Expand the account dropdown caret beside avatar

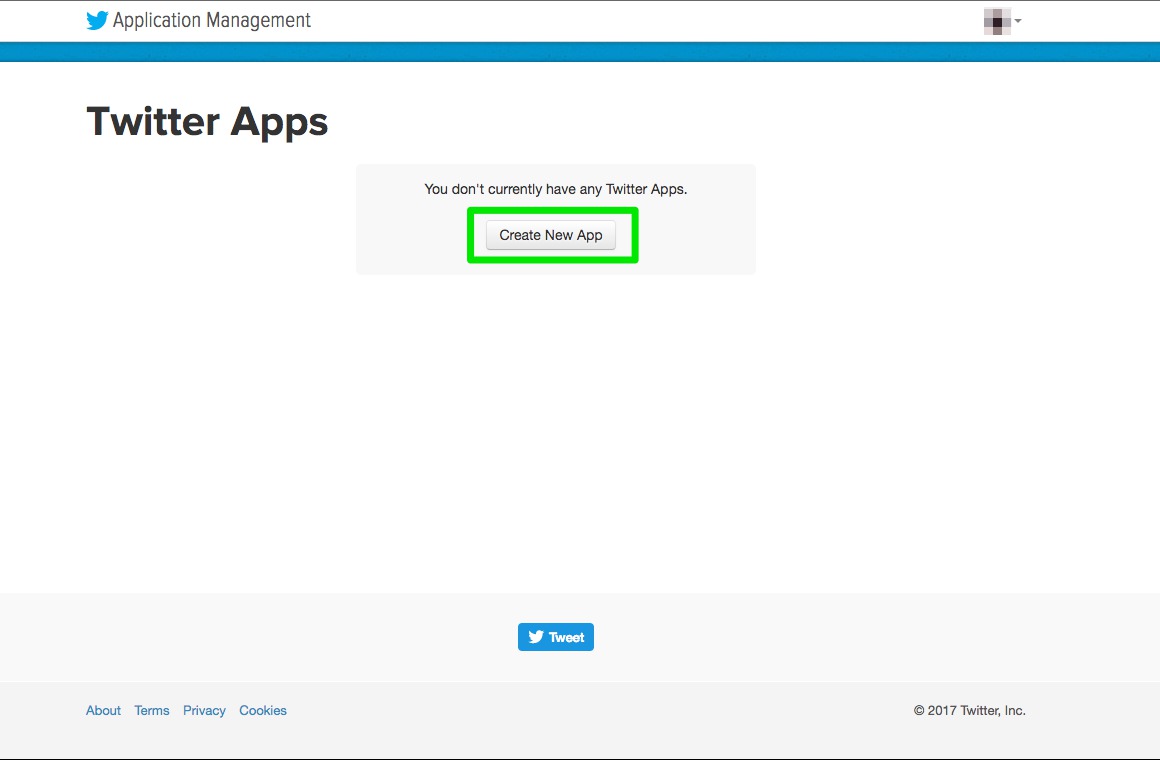1018,21
